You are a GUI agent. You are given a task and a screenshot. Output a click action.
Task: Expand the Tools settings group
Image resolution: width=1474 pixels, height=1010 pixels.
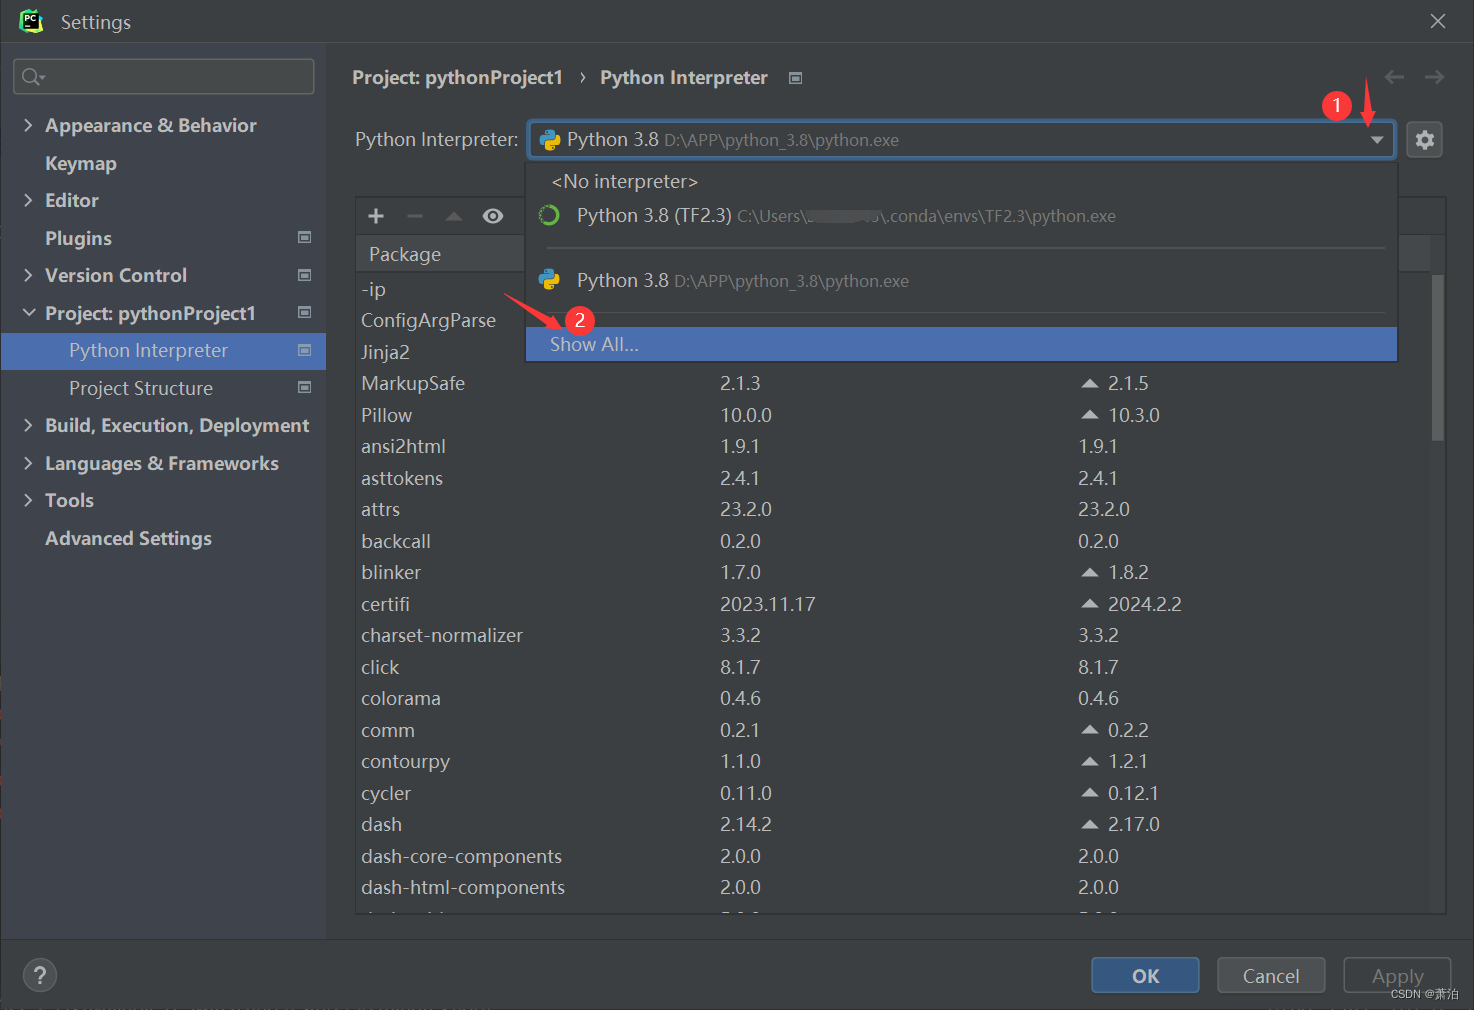(x=28, y=500)
